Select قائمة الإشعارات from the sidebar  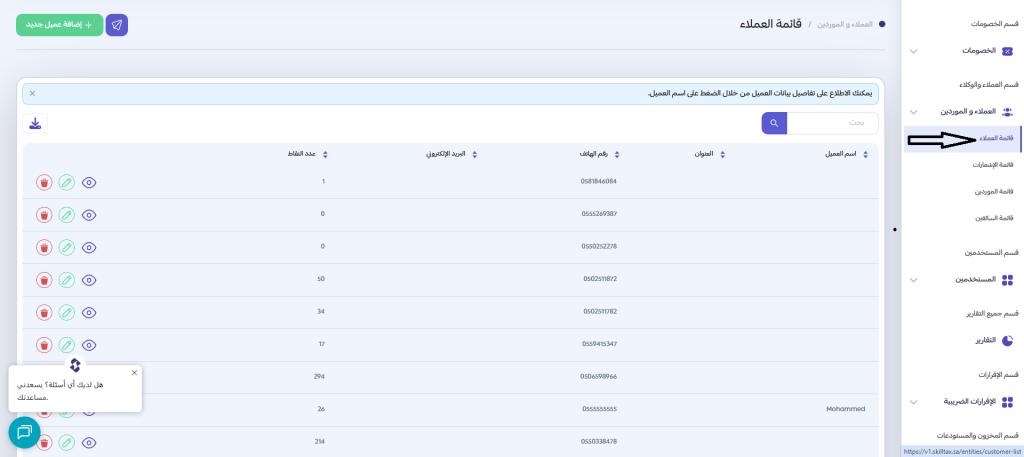992,164
